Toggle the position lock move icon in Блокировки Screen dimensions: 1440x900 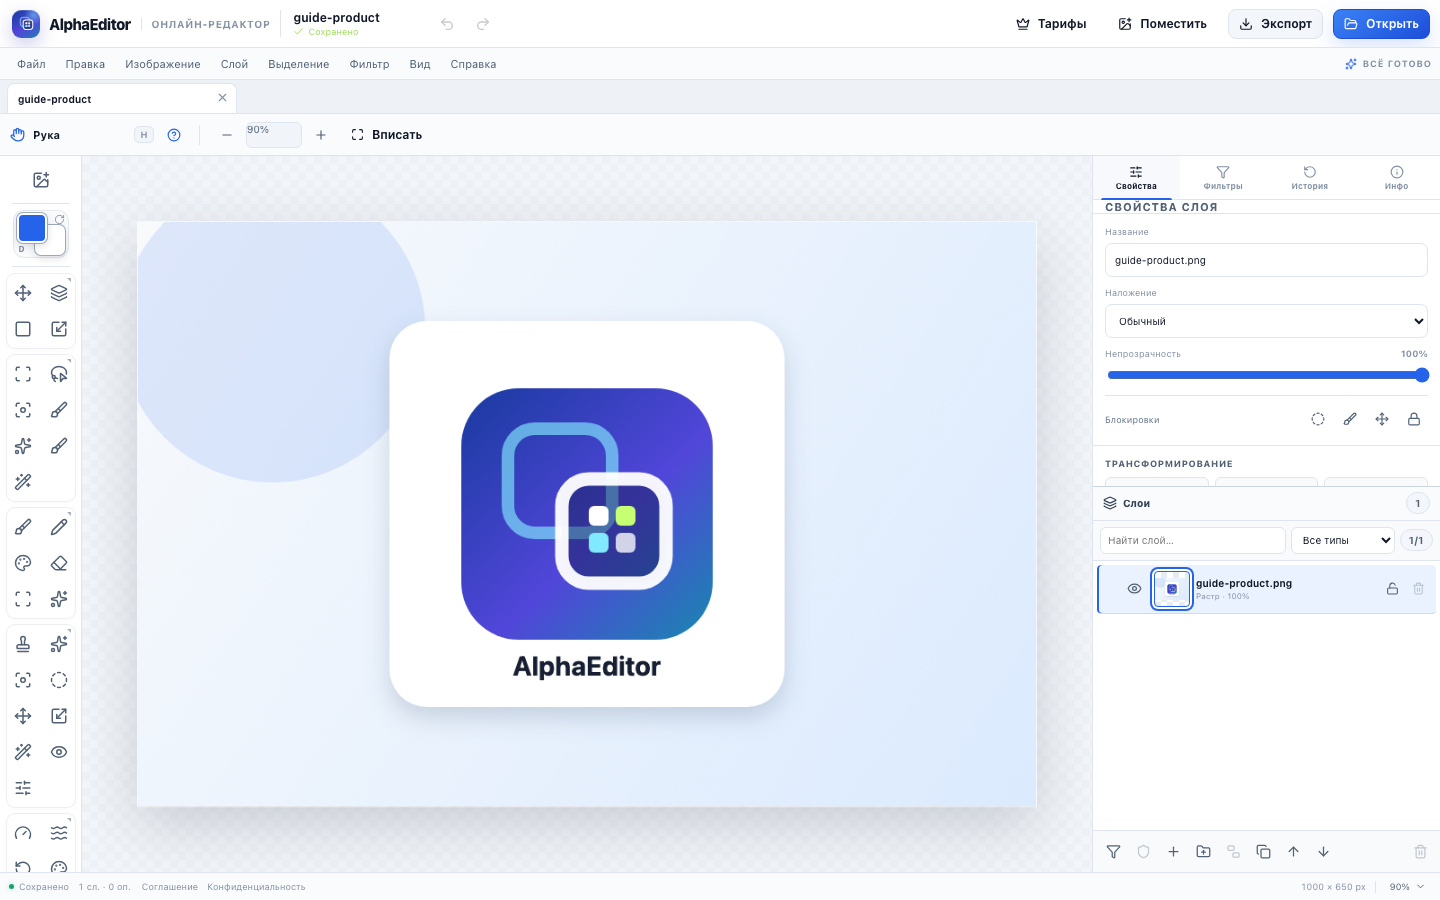[x=1382, y=419]
